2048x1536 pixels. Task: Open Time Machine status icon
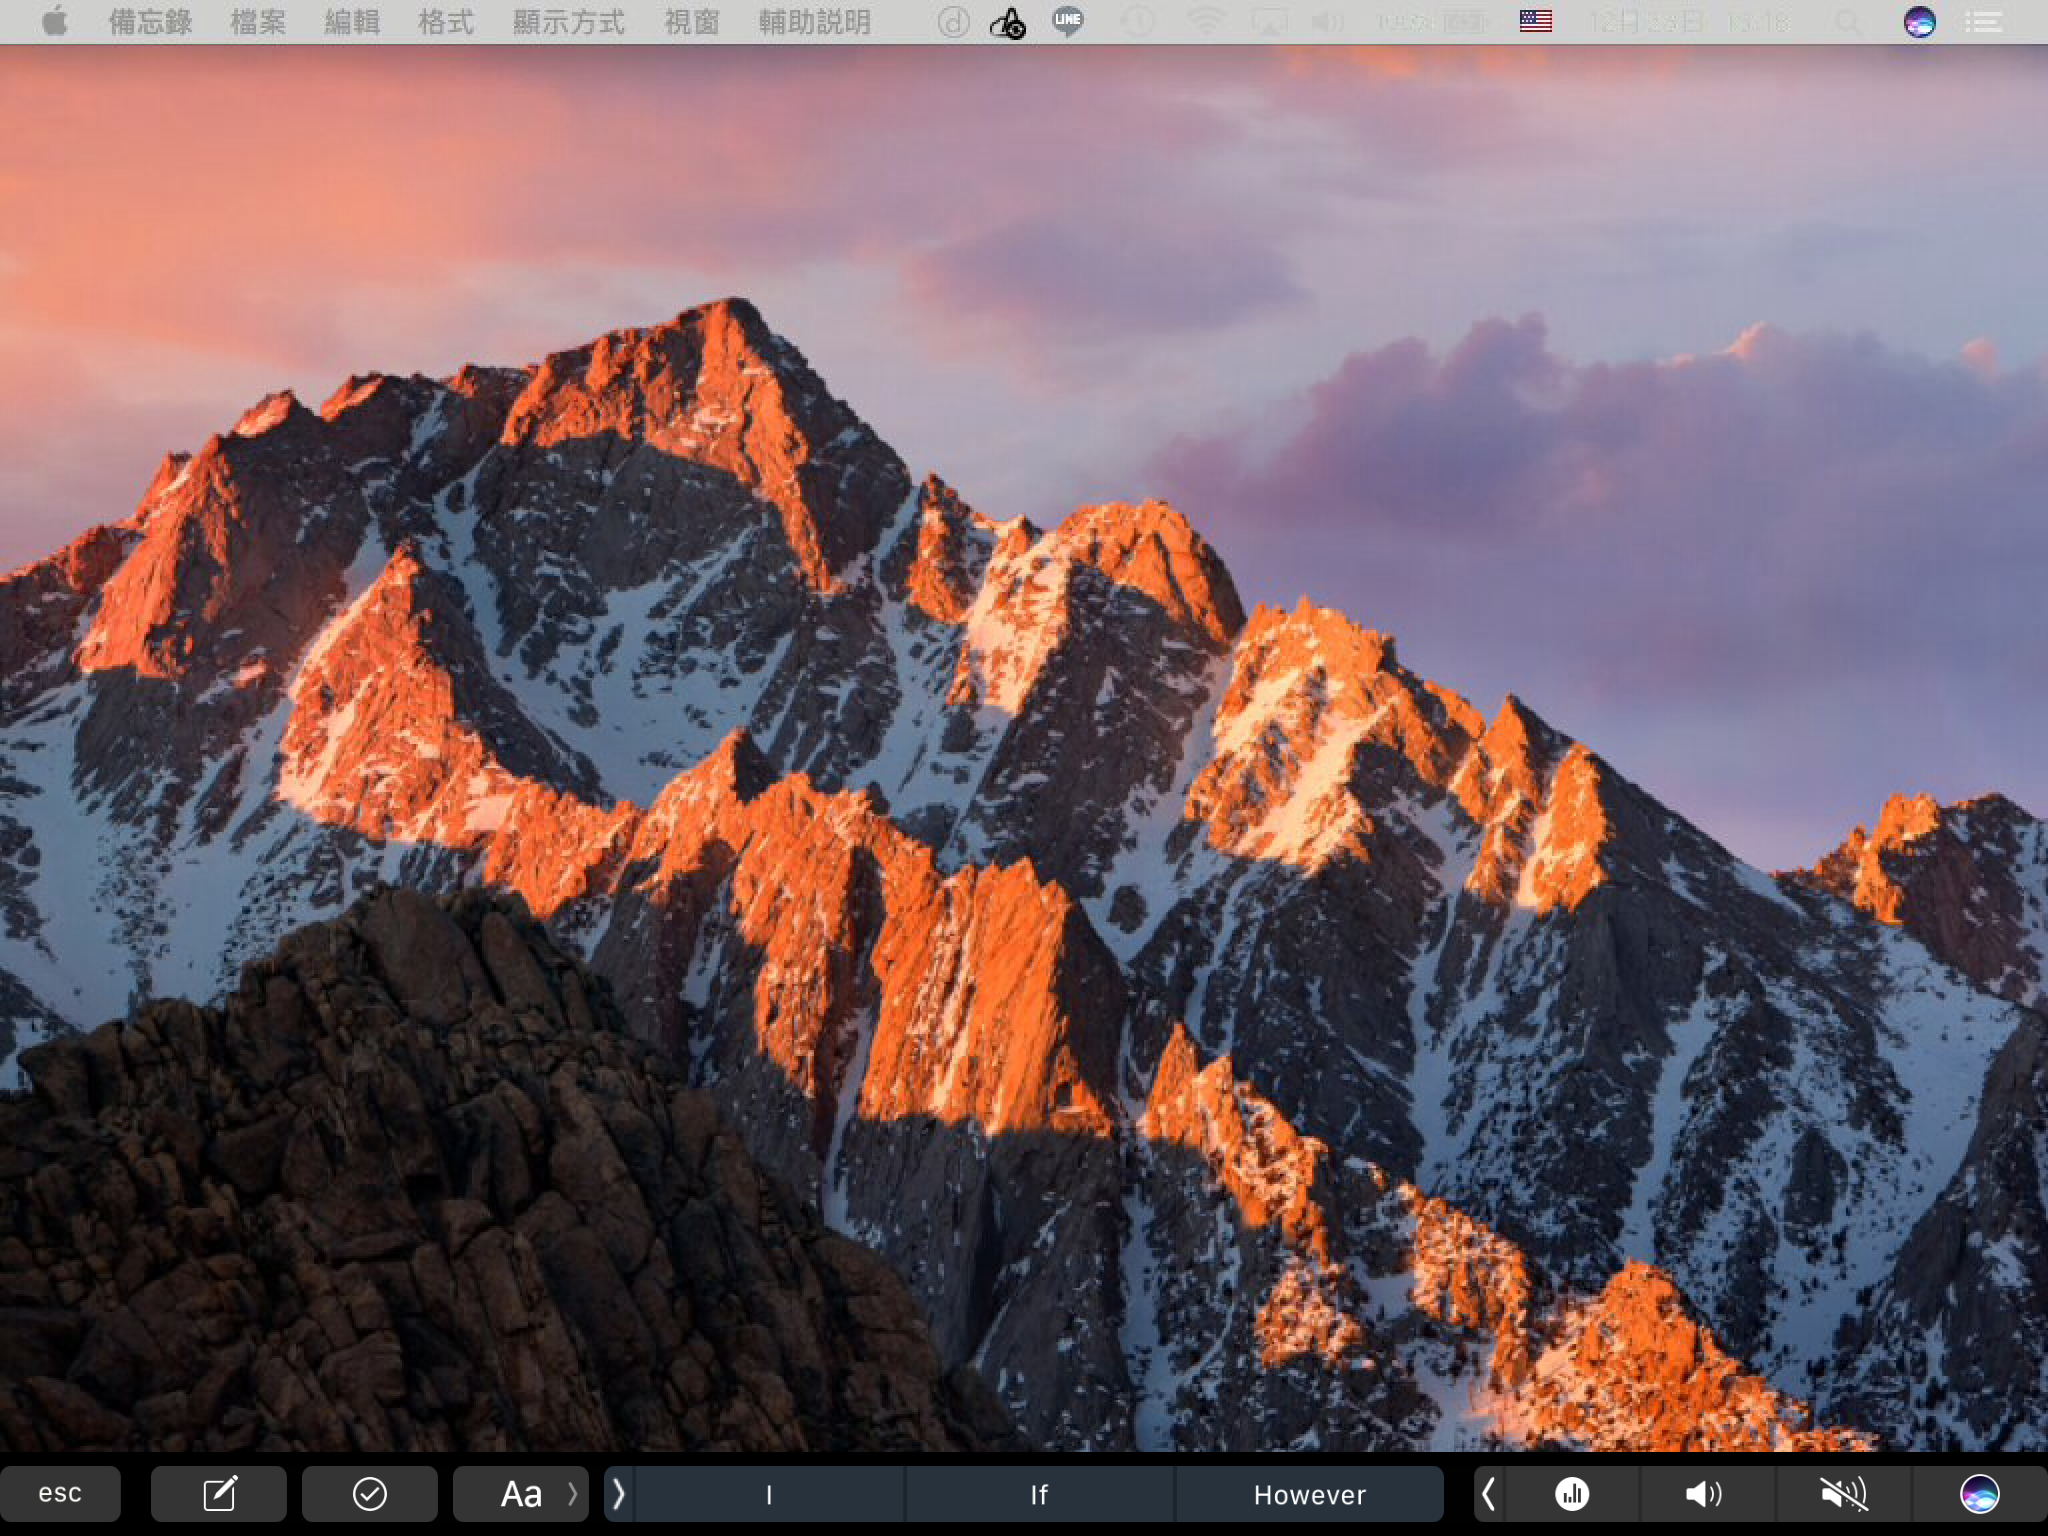pos(1137,21)
